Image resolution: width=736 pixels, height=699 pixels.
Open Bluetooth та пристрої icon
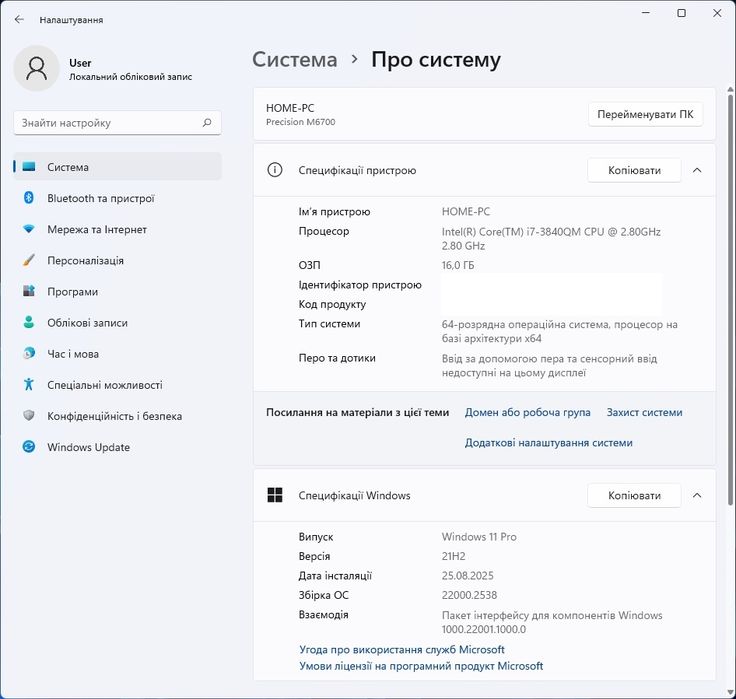pos(29,198)
